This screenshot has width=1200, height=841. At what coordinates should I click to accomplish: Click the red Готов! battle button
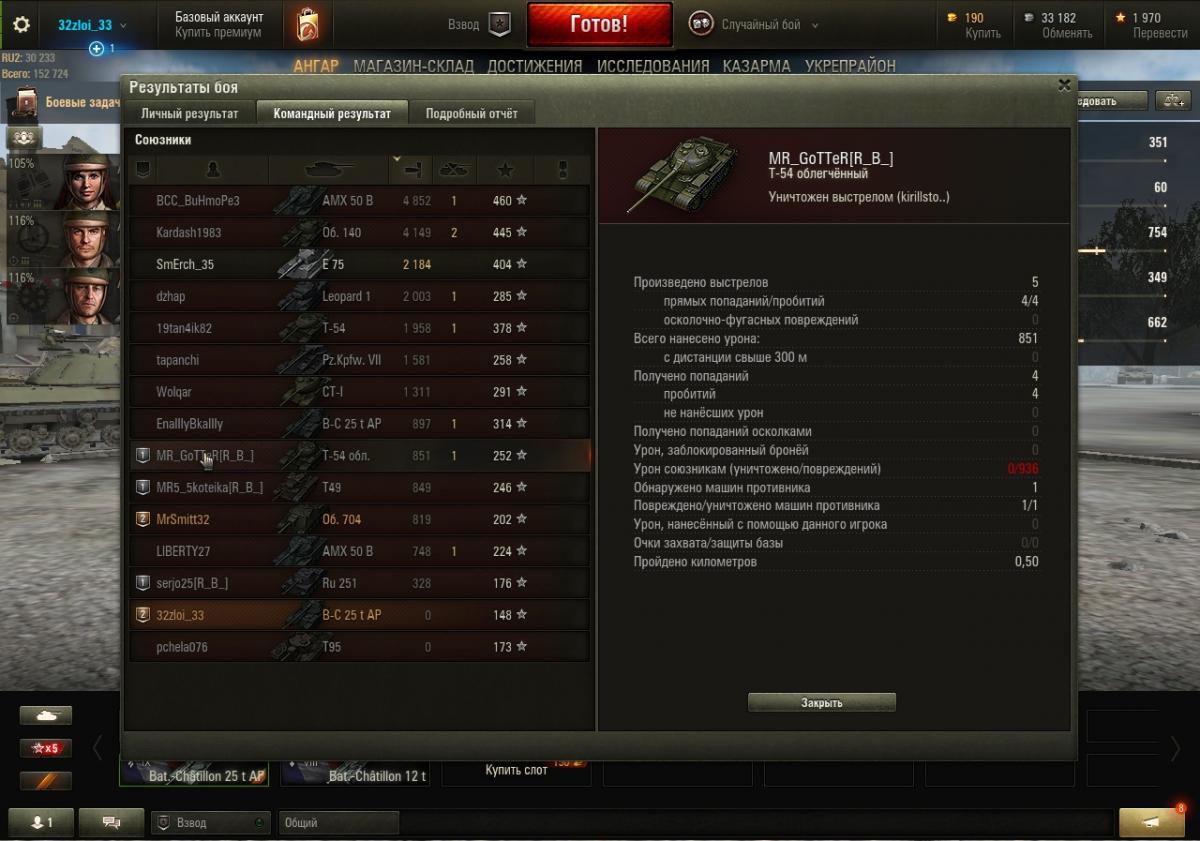click(x=599, y=25)
